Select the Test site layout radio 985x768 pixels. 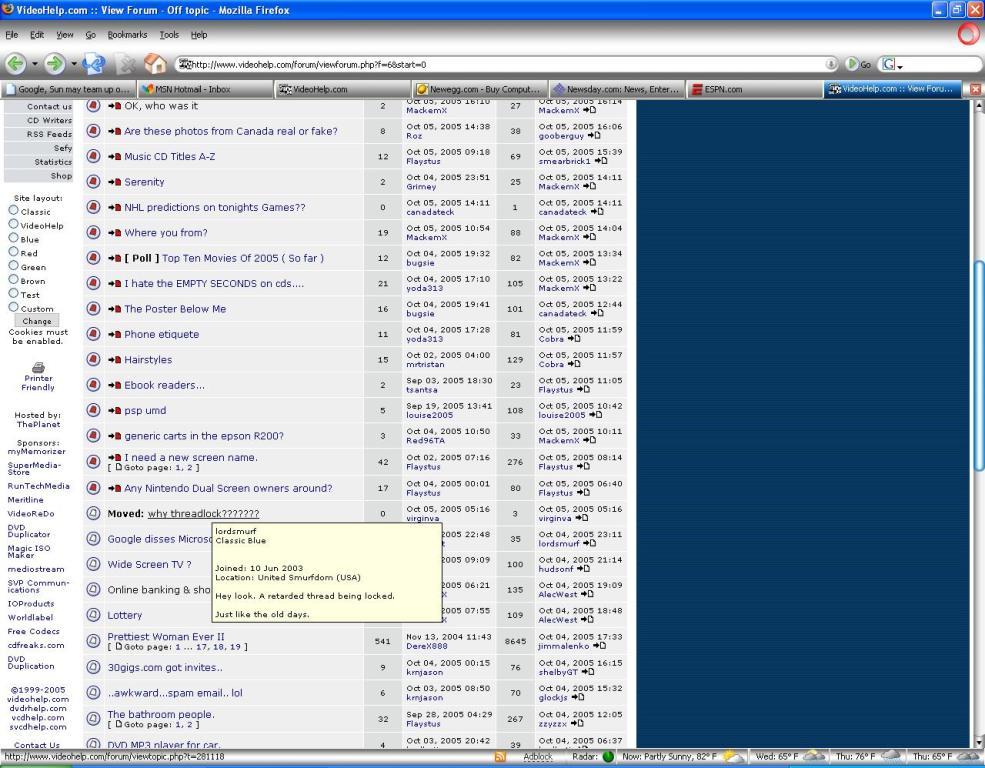click(13, 293)
